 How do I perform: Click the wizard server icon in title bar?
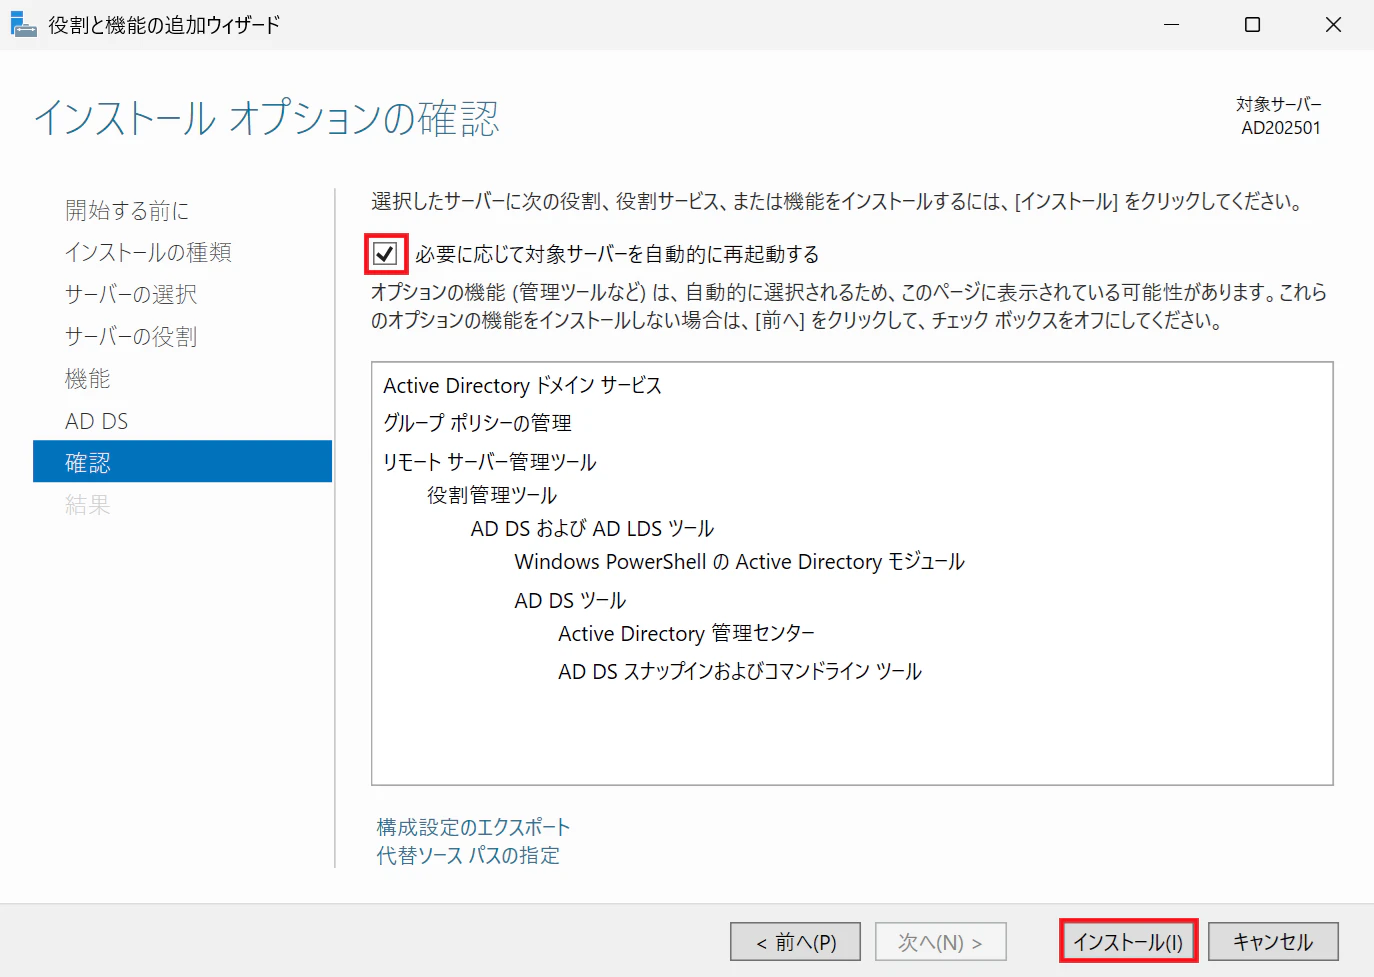pyautogui.click(x=23, y=24)
